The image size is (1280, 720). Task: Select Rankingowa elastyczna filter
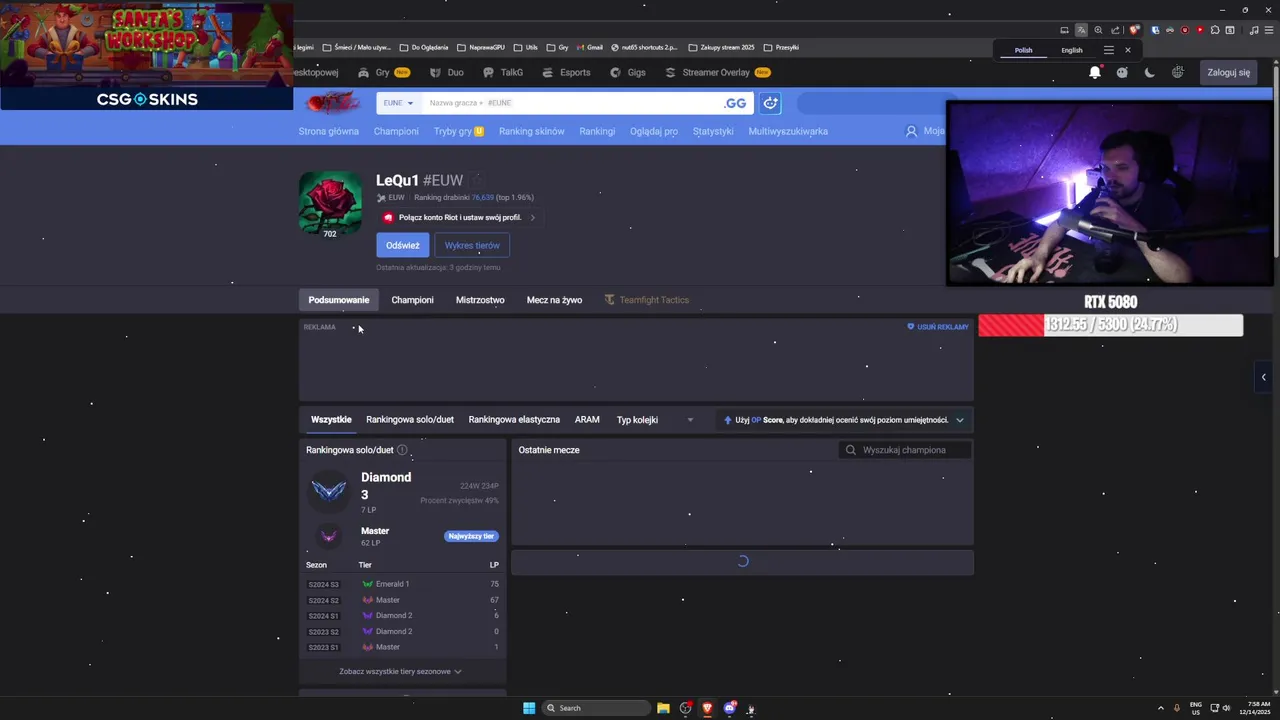(x=514, y=420)
